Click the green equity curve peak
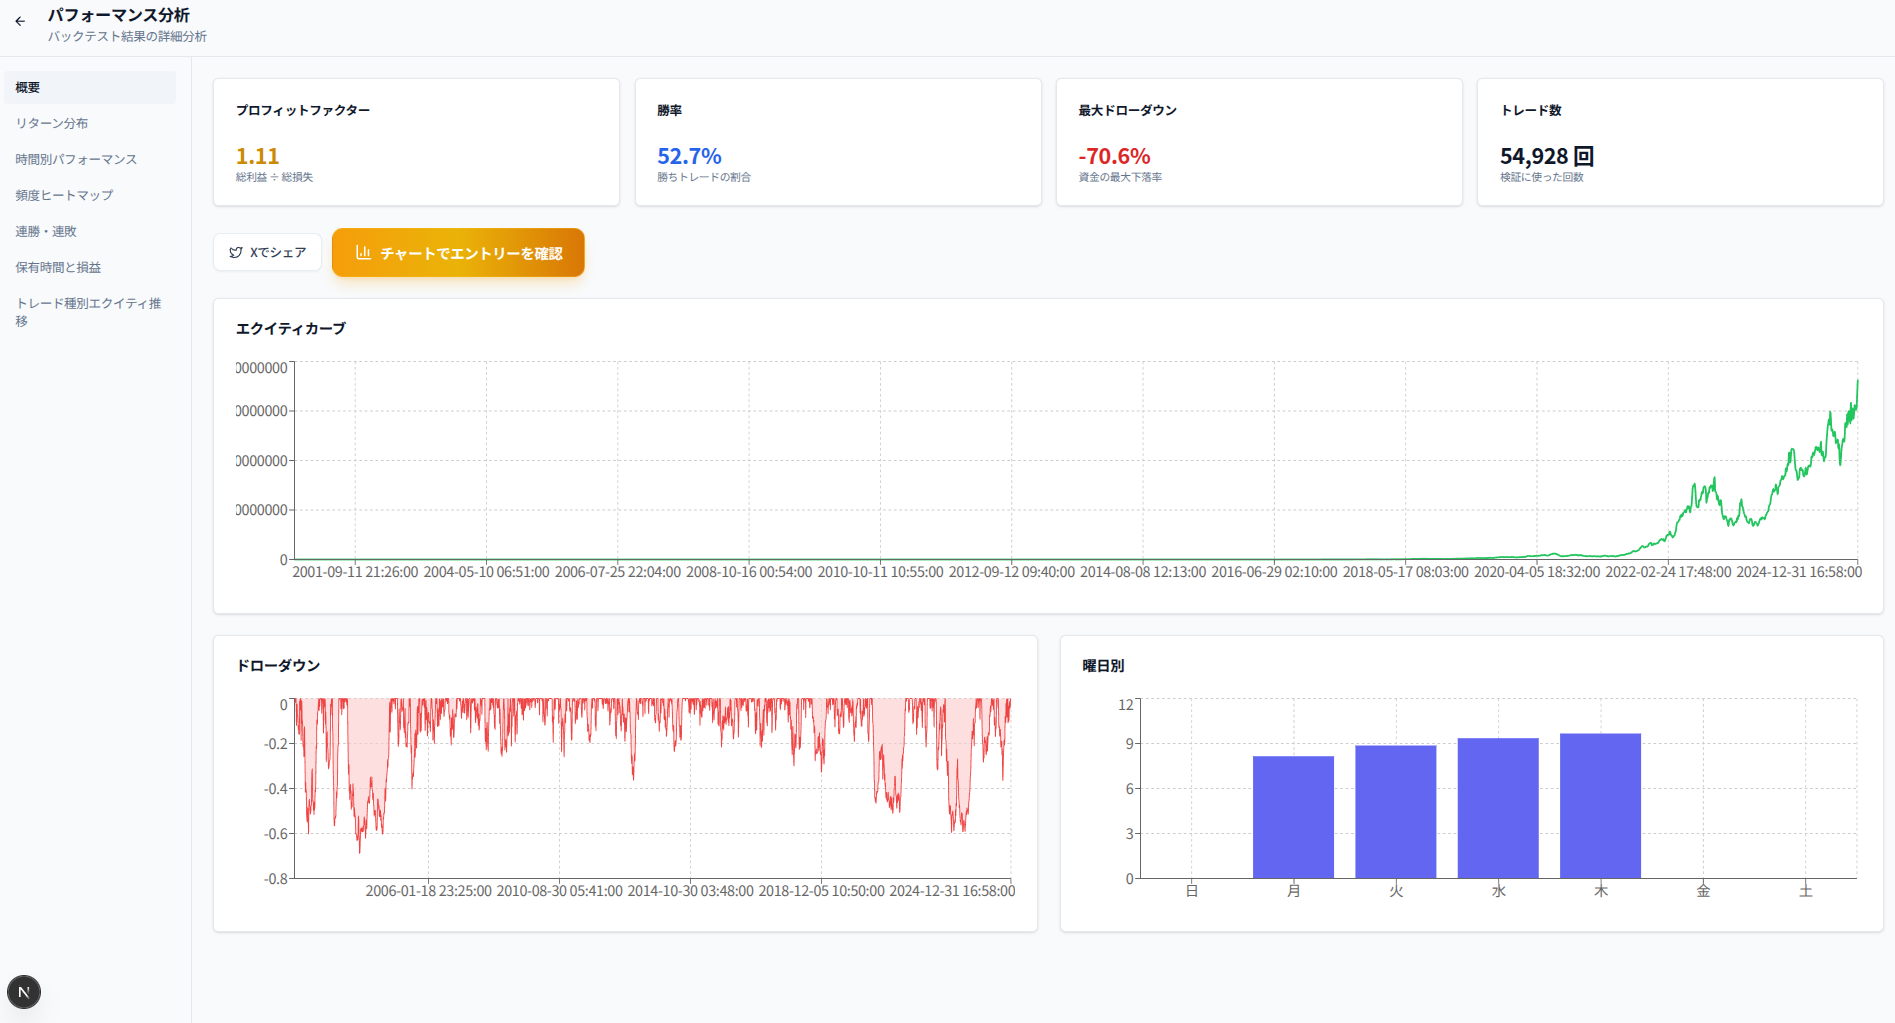Screen dimensions: 1895x1023 point(1857,382)
